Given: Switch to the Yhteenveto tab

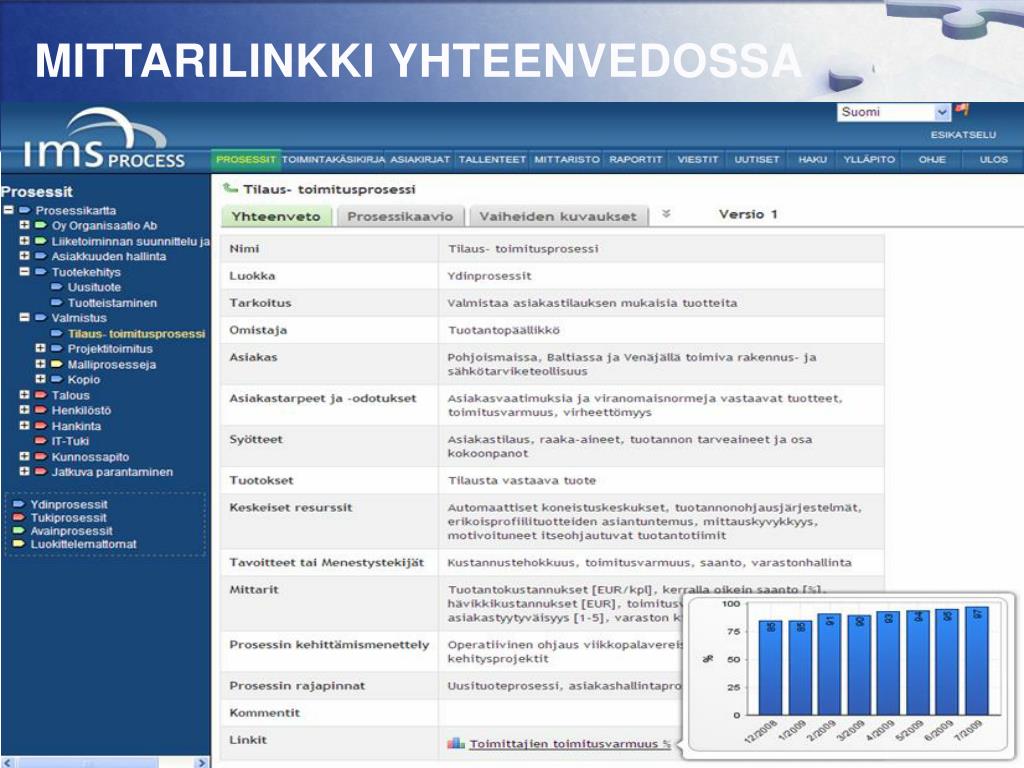Looking at the screenshot, I should pyautogui.click(x=276, y=216).
